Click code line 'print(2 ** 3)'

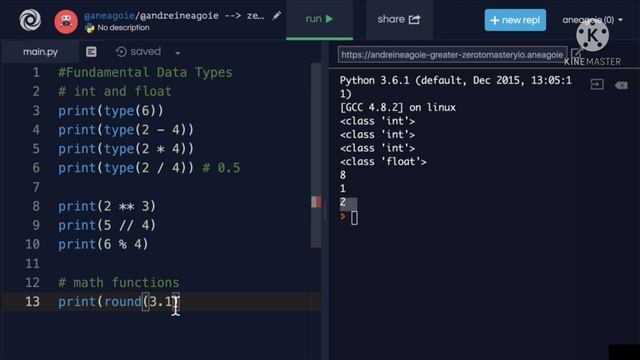click(107, 206)
